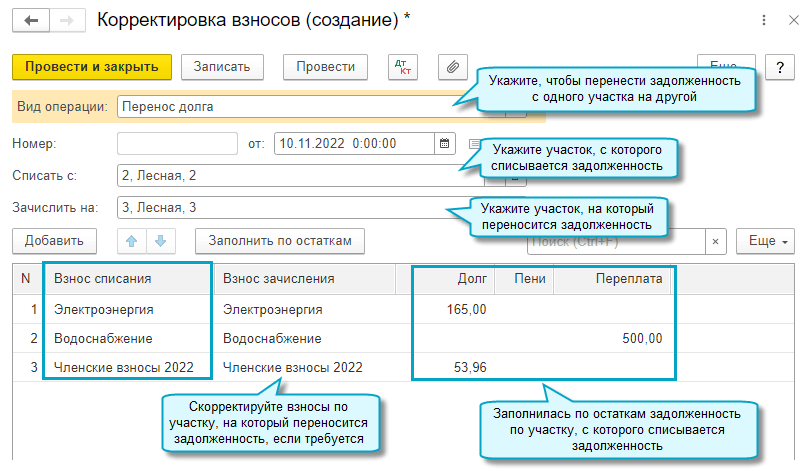Open attached files with the paperclip icon
Screen dimensions: 800x471
[453, 67]
